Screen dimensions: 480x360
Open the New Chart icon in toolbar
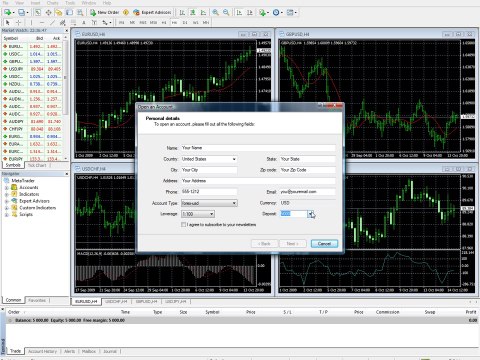[8, 12]
